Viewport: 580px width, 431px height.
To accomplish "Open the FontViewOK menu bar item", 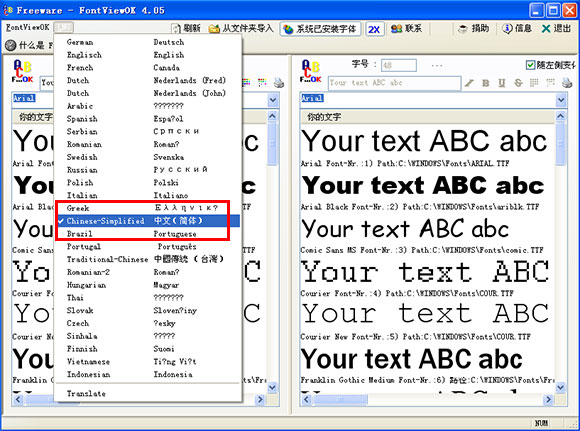I will (27, 27).
